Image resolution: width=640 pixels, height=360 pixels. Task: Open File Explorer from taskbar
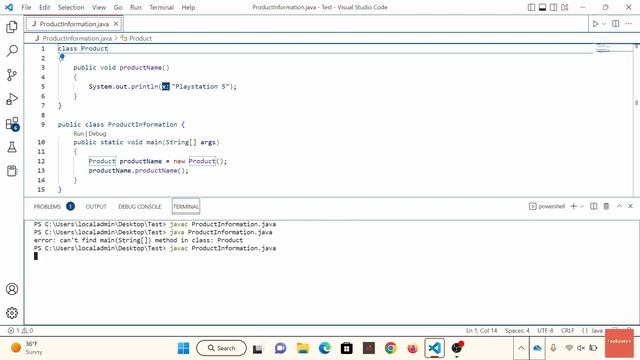click(x=303, y=348)
